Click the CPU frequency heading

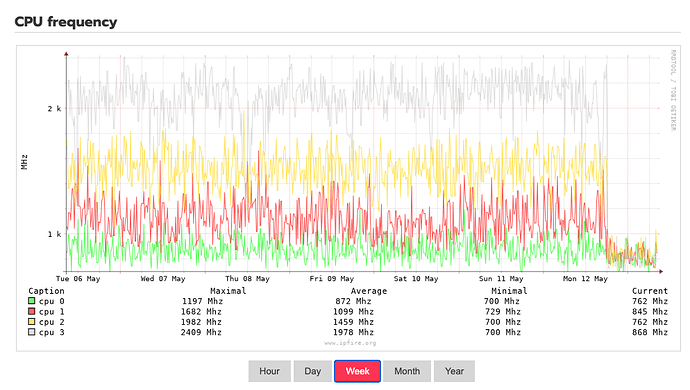tap(66, 22)
